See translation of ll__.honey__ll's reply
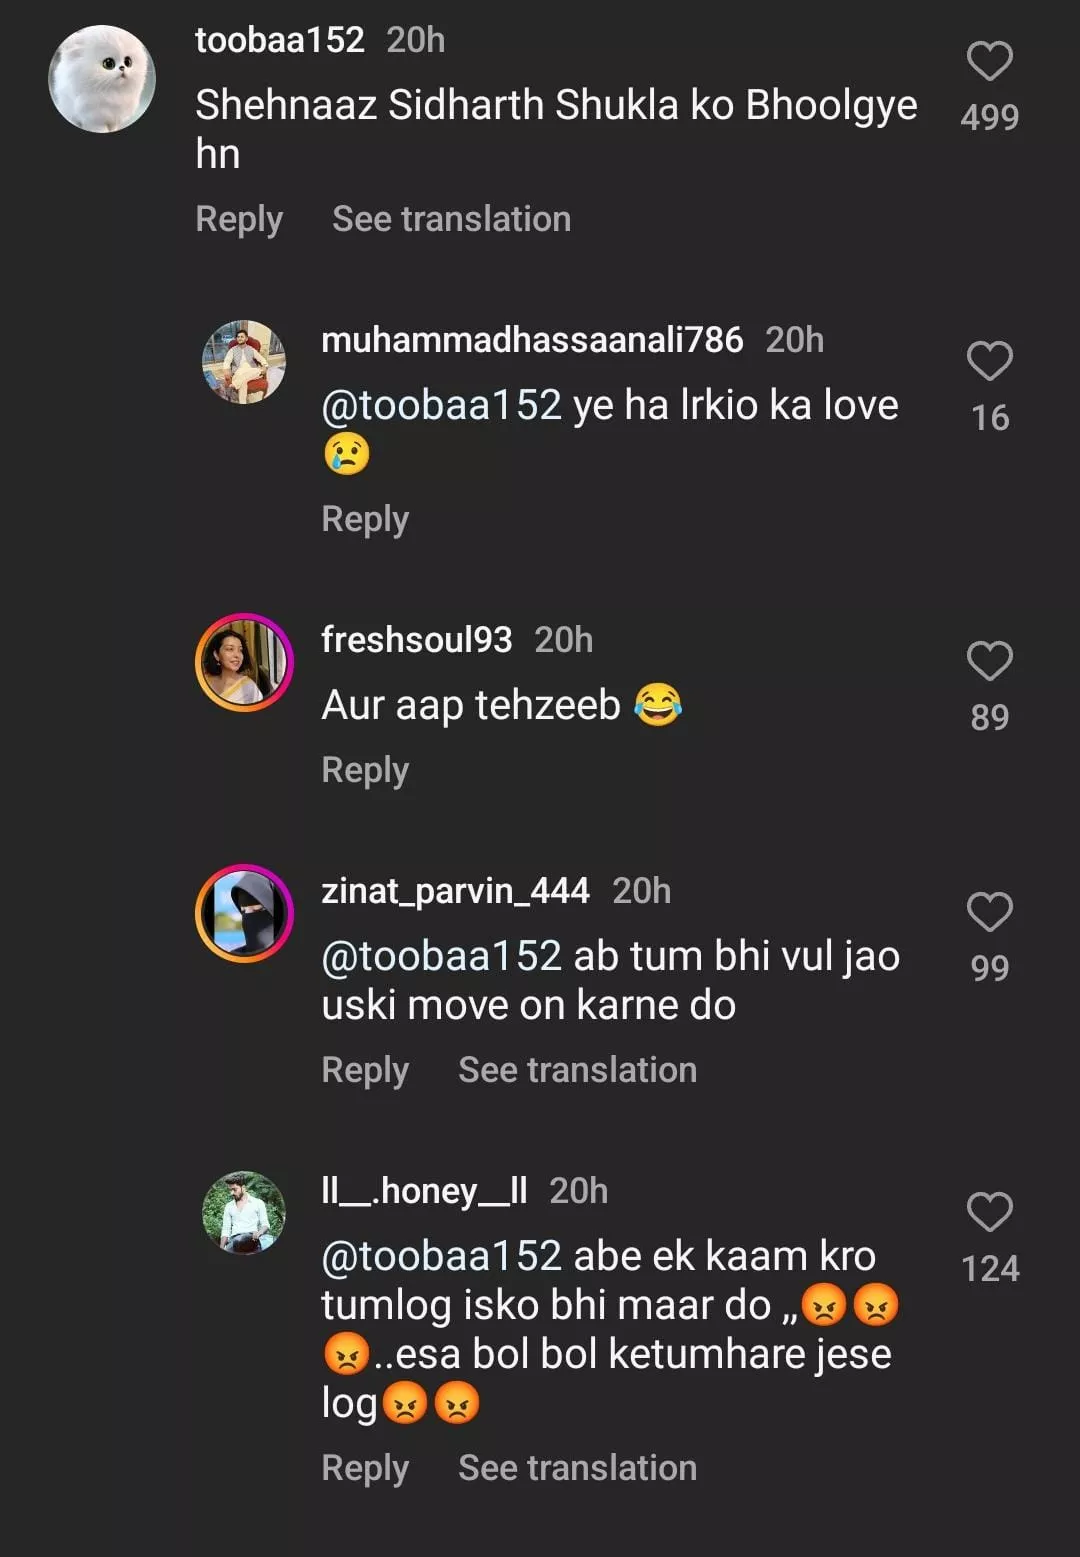 (x=577, y=1468)
